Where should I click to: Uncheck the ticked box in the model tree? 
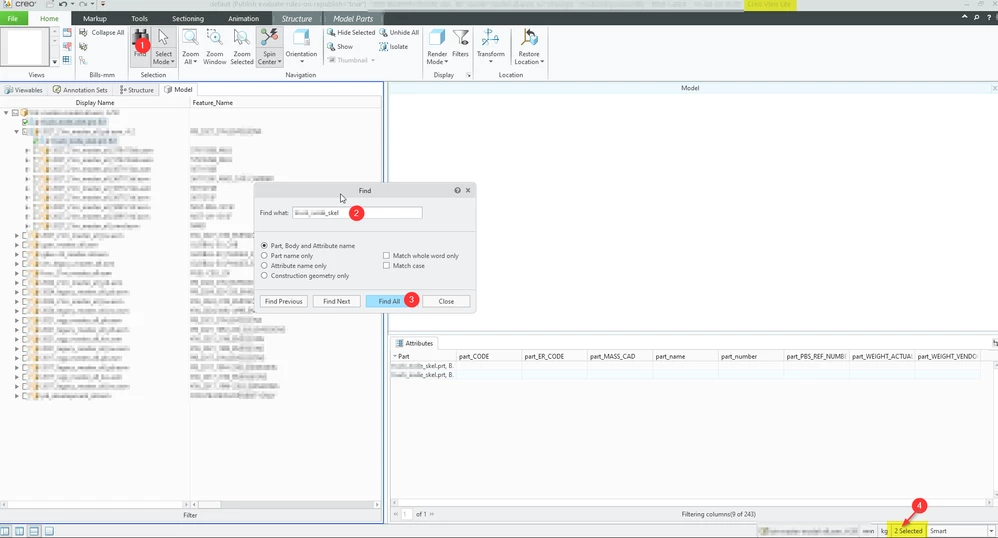(25, 122)
